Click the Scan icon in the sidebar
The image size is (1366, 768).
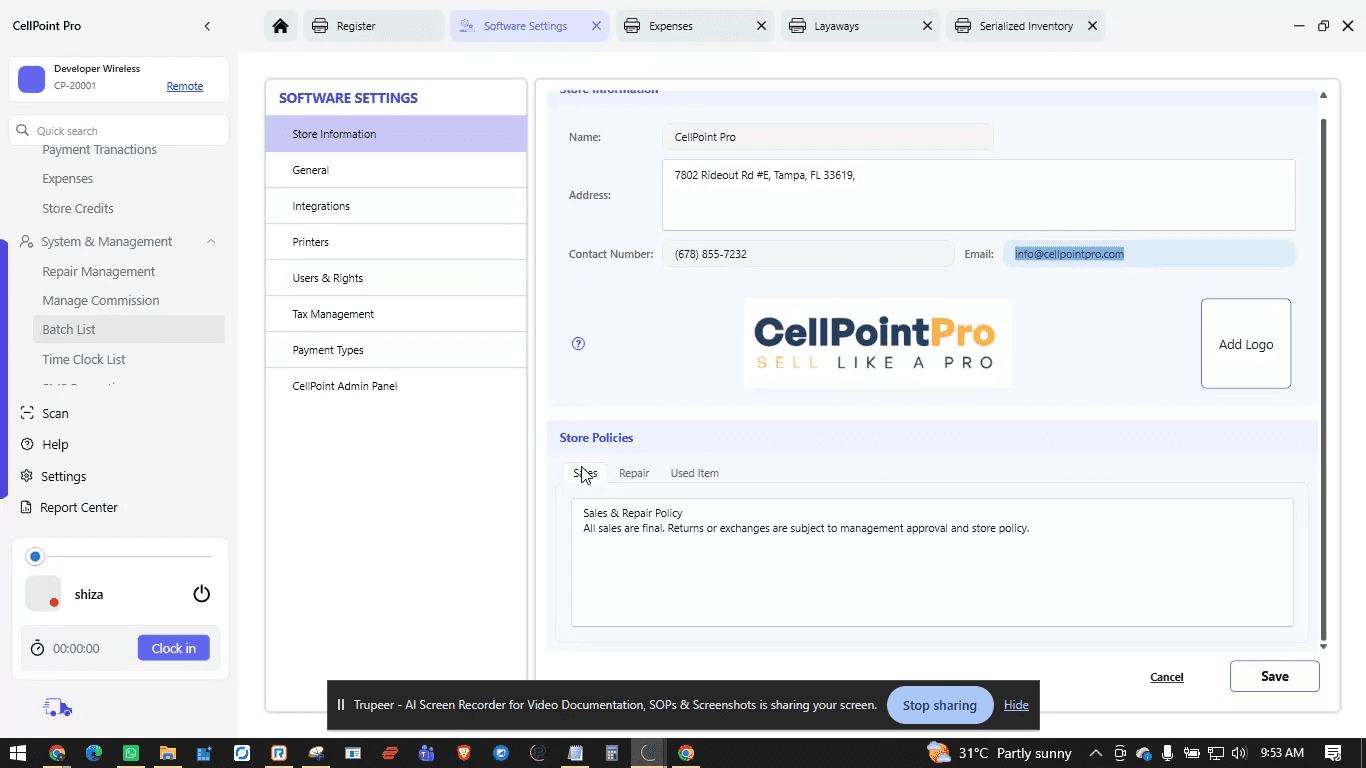[x=27, y=413]
